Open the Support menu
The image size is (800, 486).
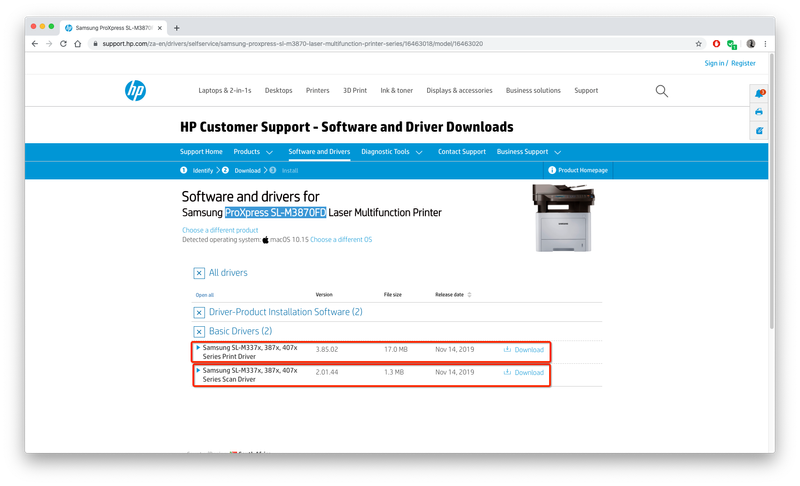(x=586, y=90)
